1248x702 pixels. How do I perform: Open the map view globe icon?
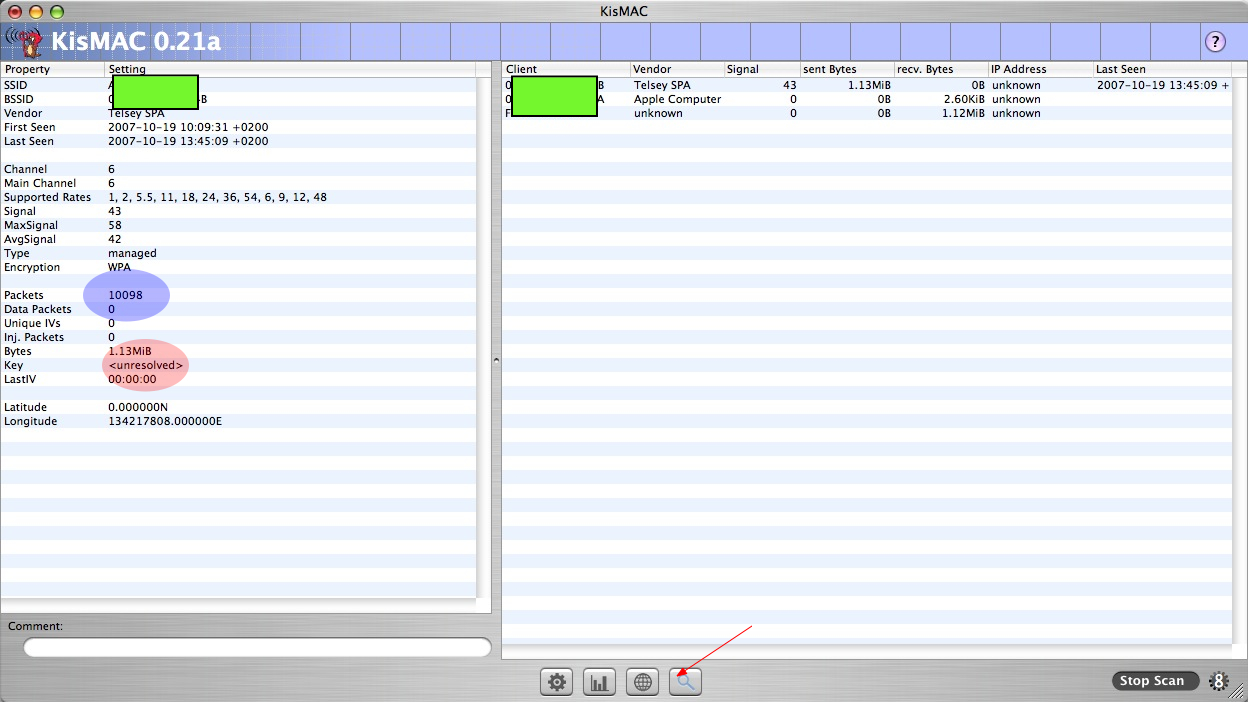click(x=643, y=682)
